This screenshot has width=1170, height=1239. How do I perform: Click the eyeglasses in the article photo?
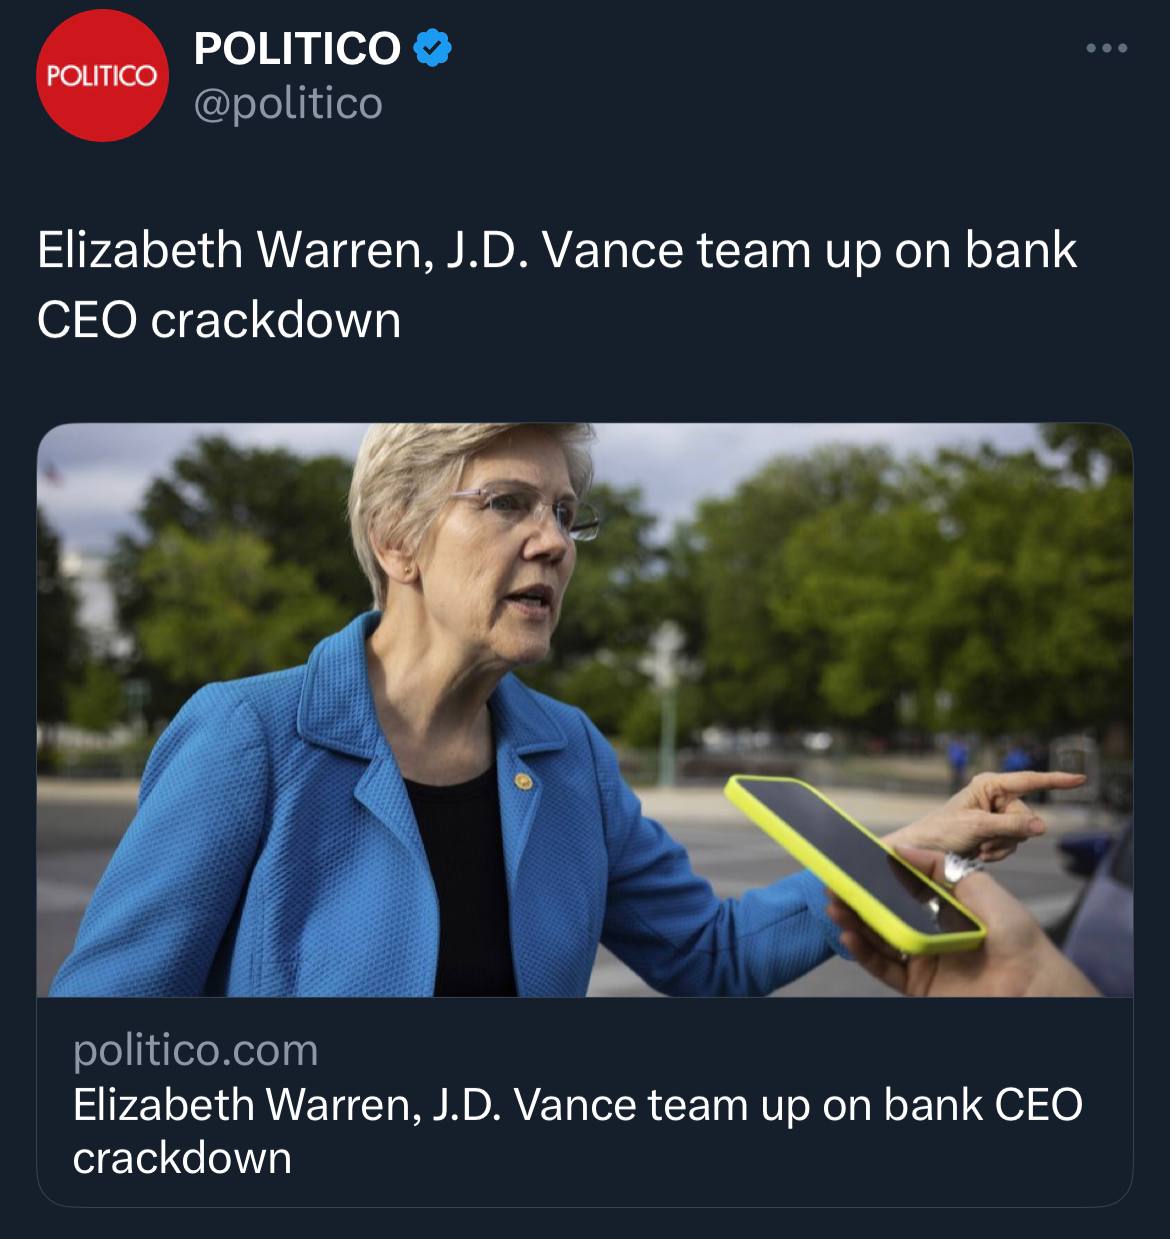click(x=530, y=509)
